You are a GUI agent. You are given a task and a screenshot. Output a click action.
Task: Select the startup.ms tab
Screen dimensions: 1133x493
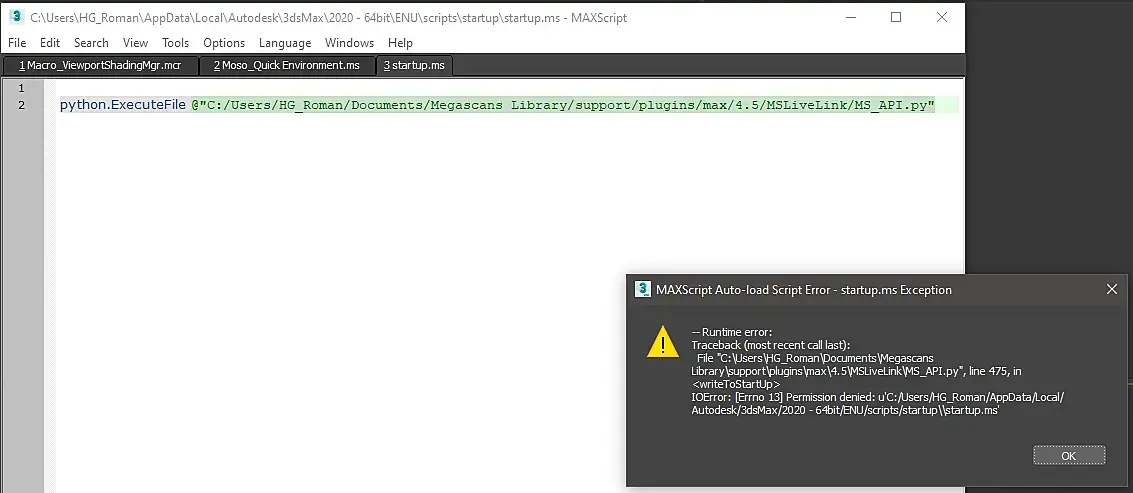[x=414, y=65]
